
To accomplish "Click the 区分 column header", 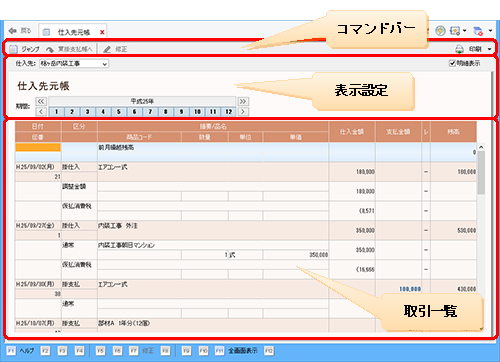I will pos(79,126).
